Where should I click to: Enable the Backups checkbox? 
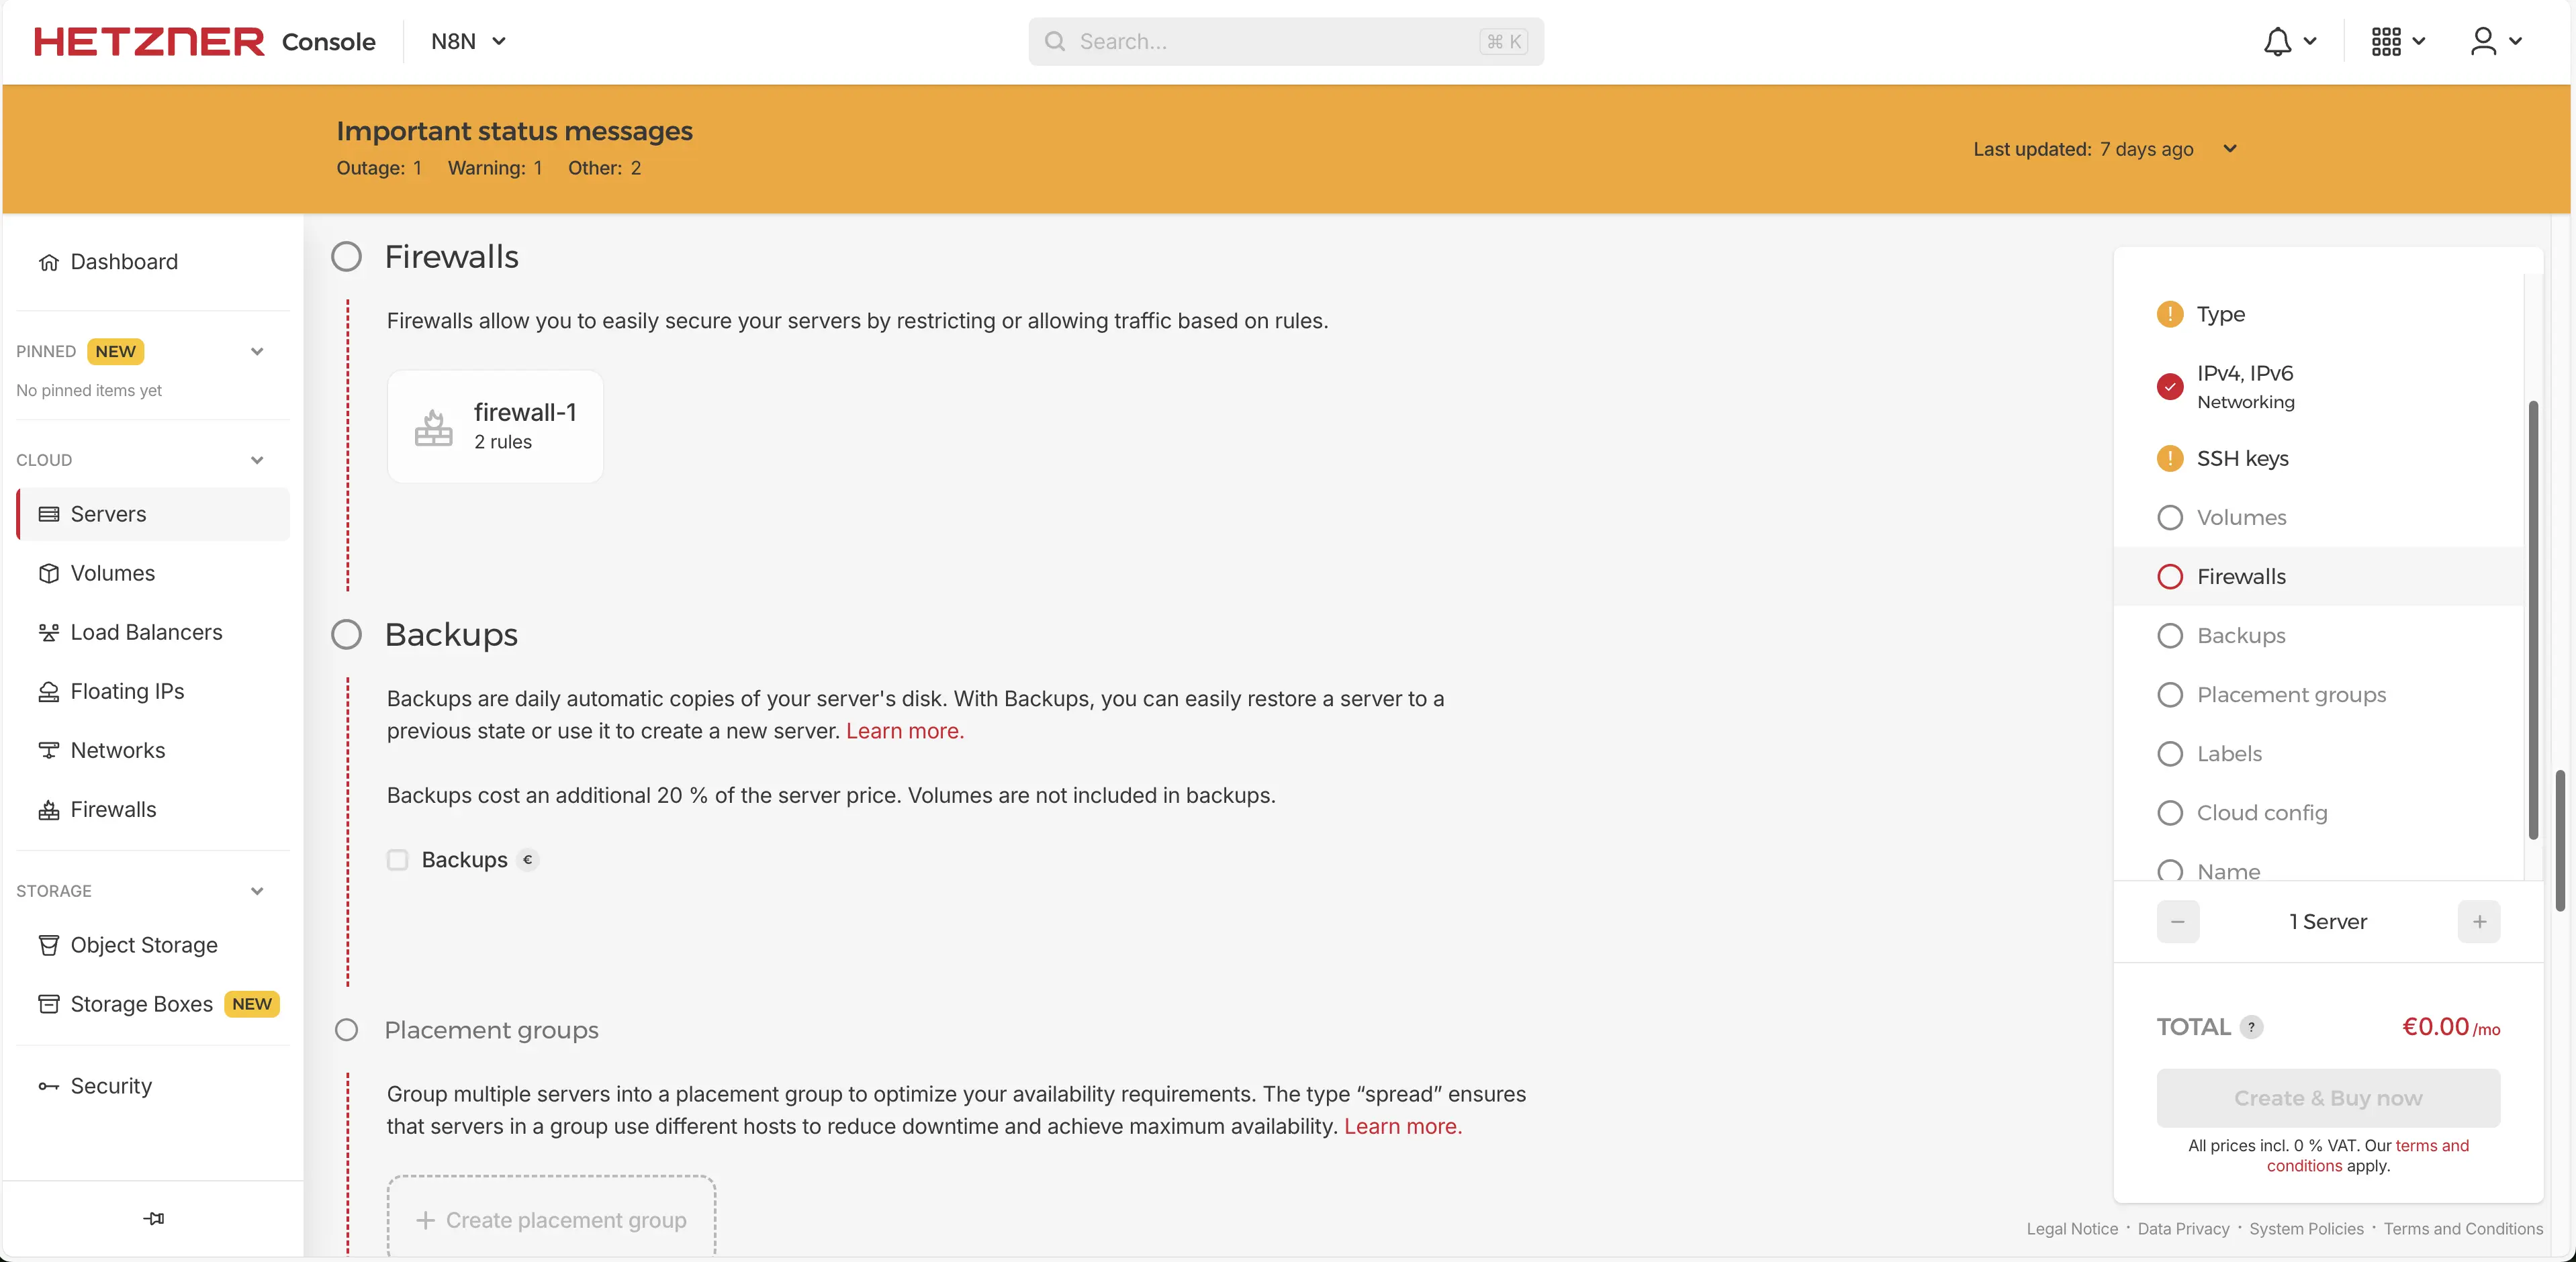pyautogui.click(x=397, y=860)
